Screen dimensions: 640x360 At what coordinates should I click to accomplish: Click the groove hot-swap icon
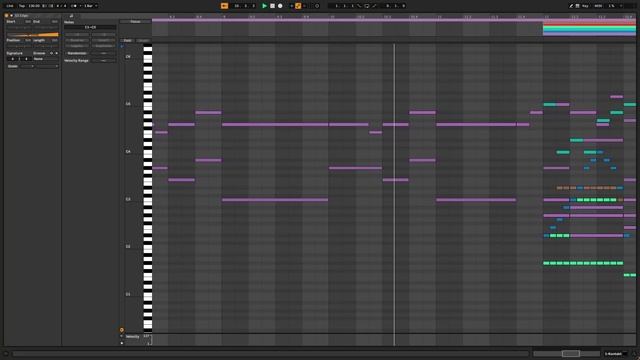[51, 53]
